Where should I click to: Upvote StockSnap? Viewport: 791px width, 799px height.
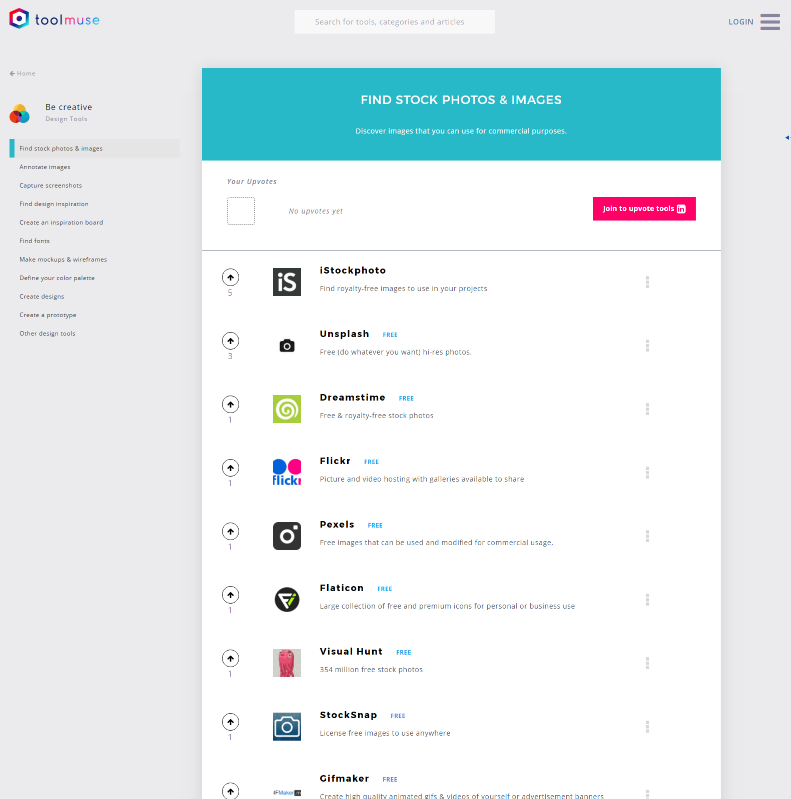[x=230, y=722]
